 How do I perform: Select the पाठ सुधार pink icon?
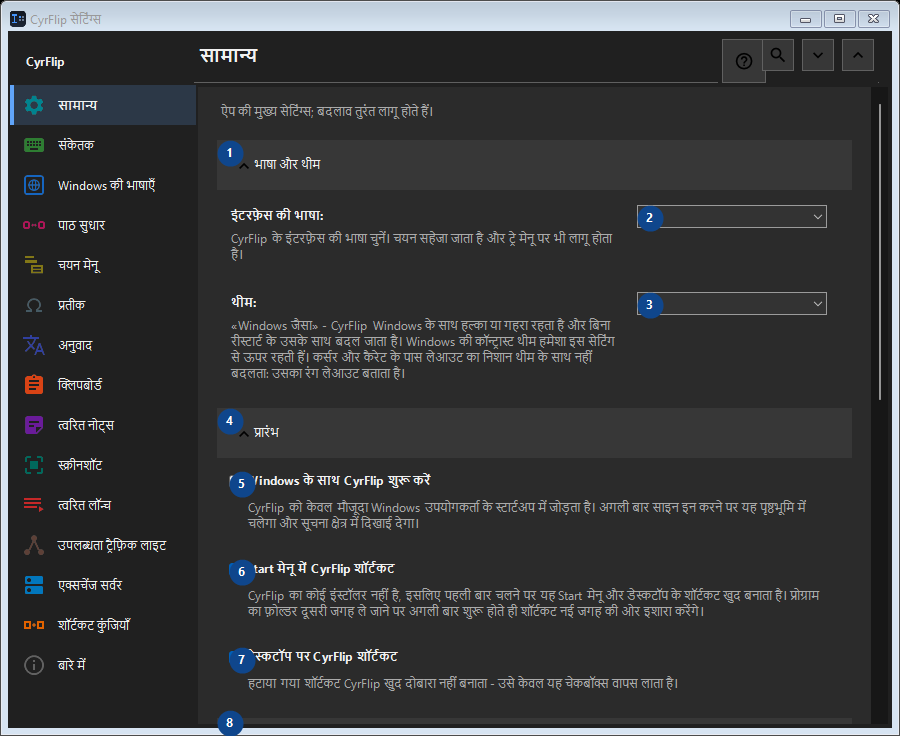[x=34, y=225]
